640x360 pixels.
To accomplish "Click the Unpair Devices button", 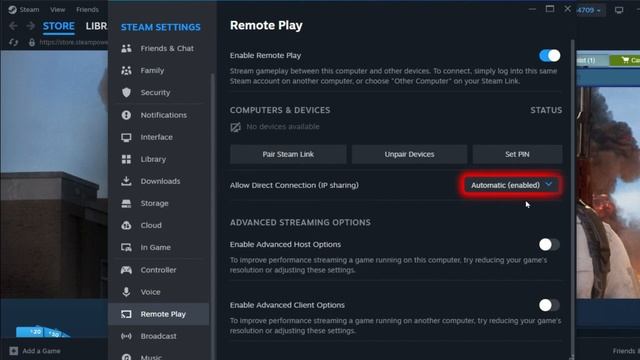I will (x=409, y=154).
